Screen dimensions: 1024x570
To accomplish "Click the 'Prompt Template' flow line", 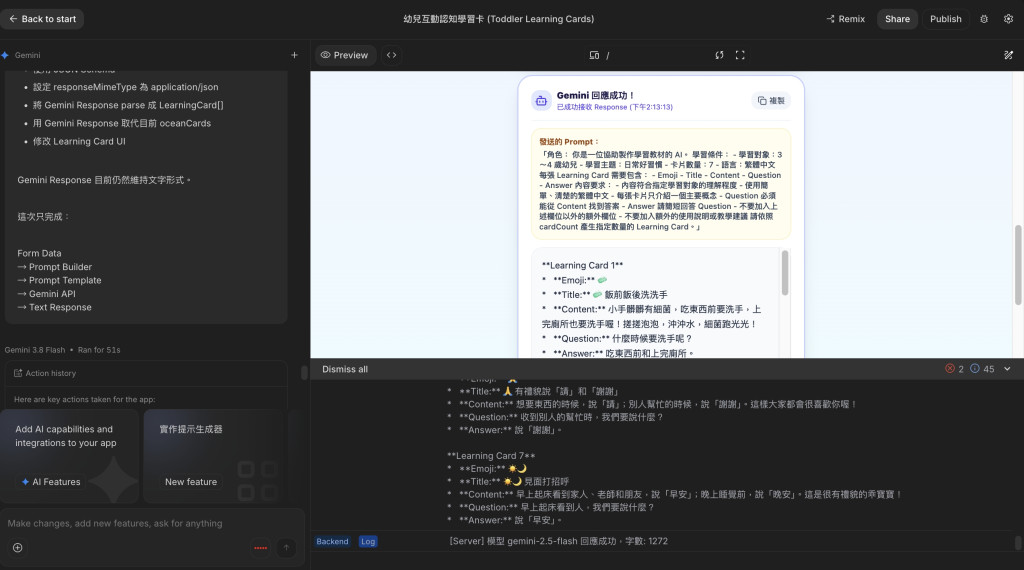I will [x=59, y=280].
